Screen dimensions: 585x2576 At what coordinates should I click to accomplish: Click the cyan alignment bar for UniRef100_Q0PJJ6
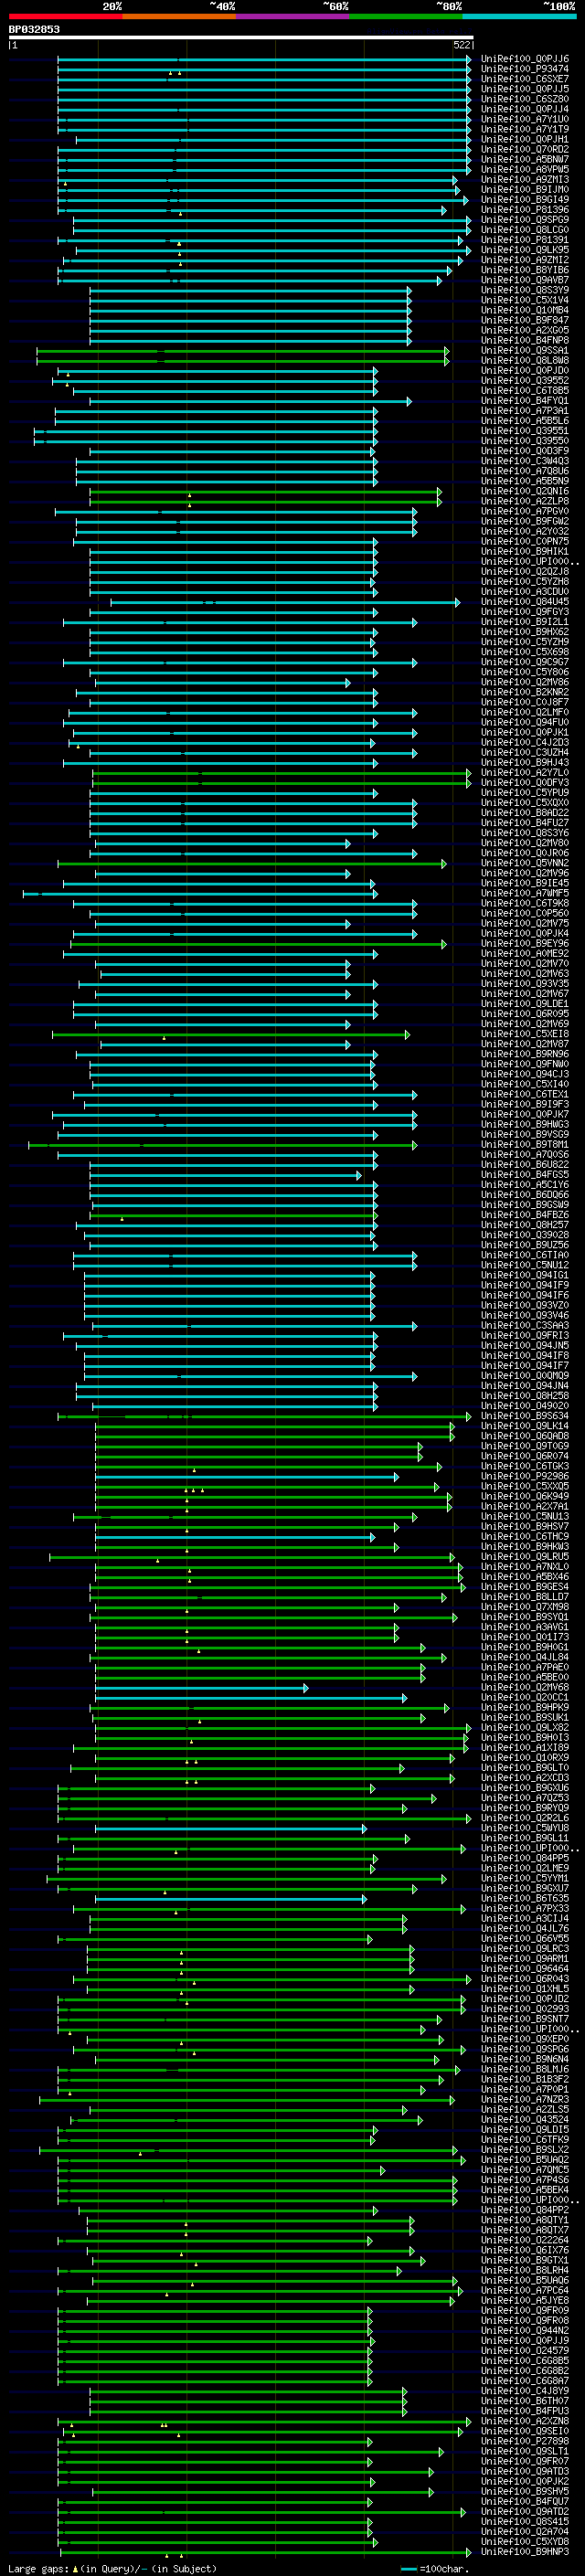click(x=264, y=60)
